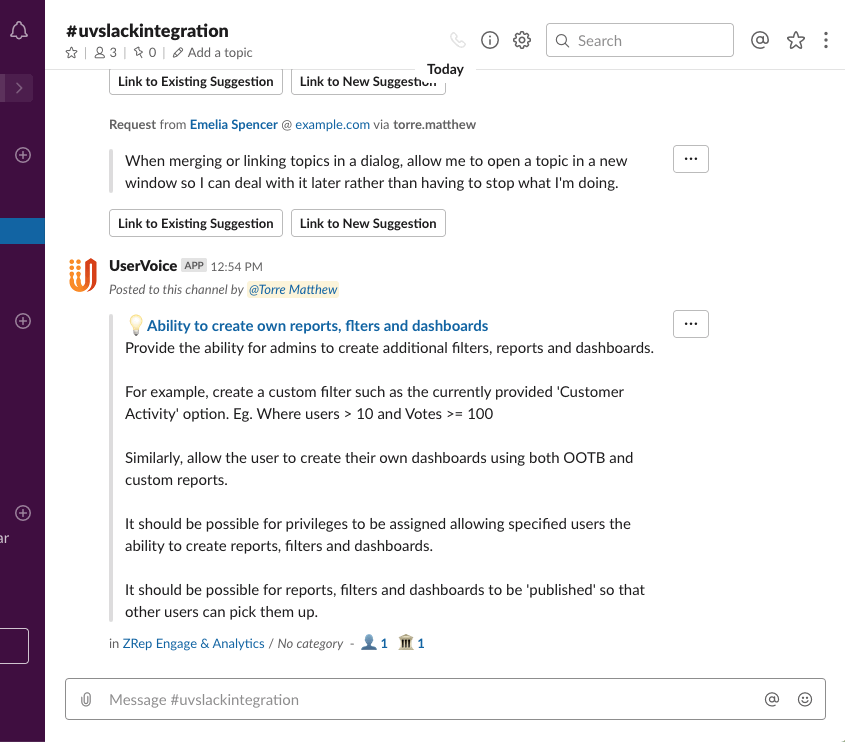Click the supporters person icon count
Screen dimensions: 845x742
[375, 643]
